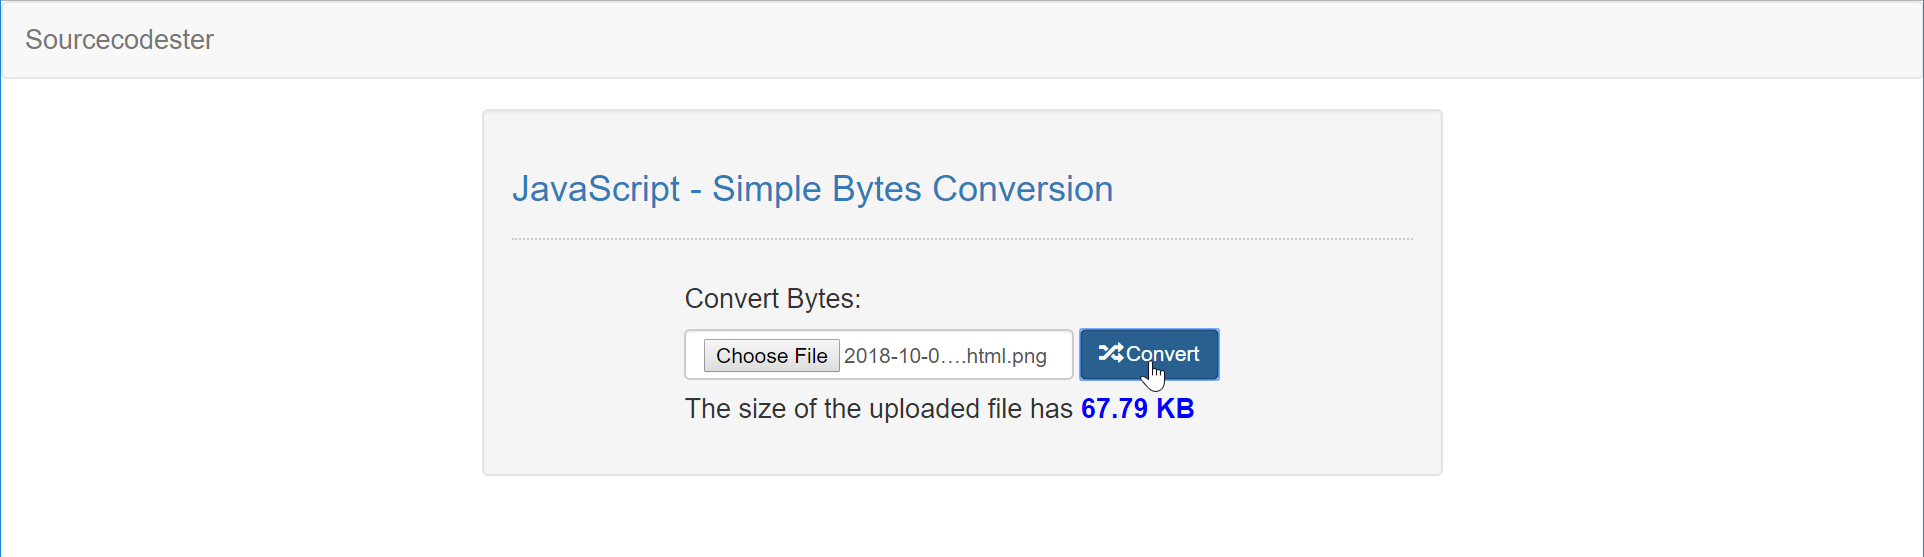Click the Convert Bytes: label
The height and width of the screenshot is (557, 1924).
pos(772,299)
